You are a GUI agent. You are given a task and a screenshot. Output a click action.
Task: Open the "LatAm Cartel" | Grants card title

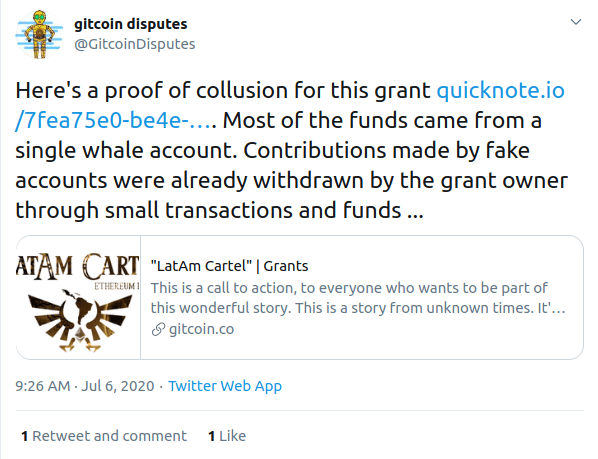click(229, 266)
